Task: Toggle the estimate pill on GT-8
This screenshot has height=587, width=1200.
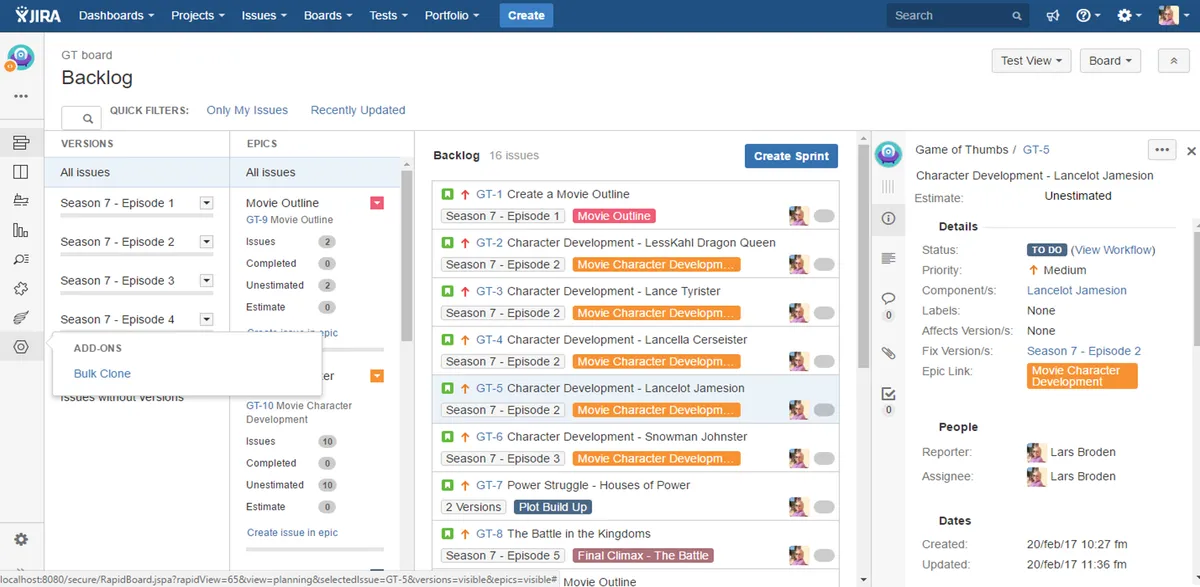Action: click(824, 555)
